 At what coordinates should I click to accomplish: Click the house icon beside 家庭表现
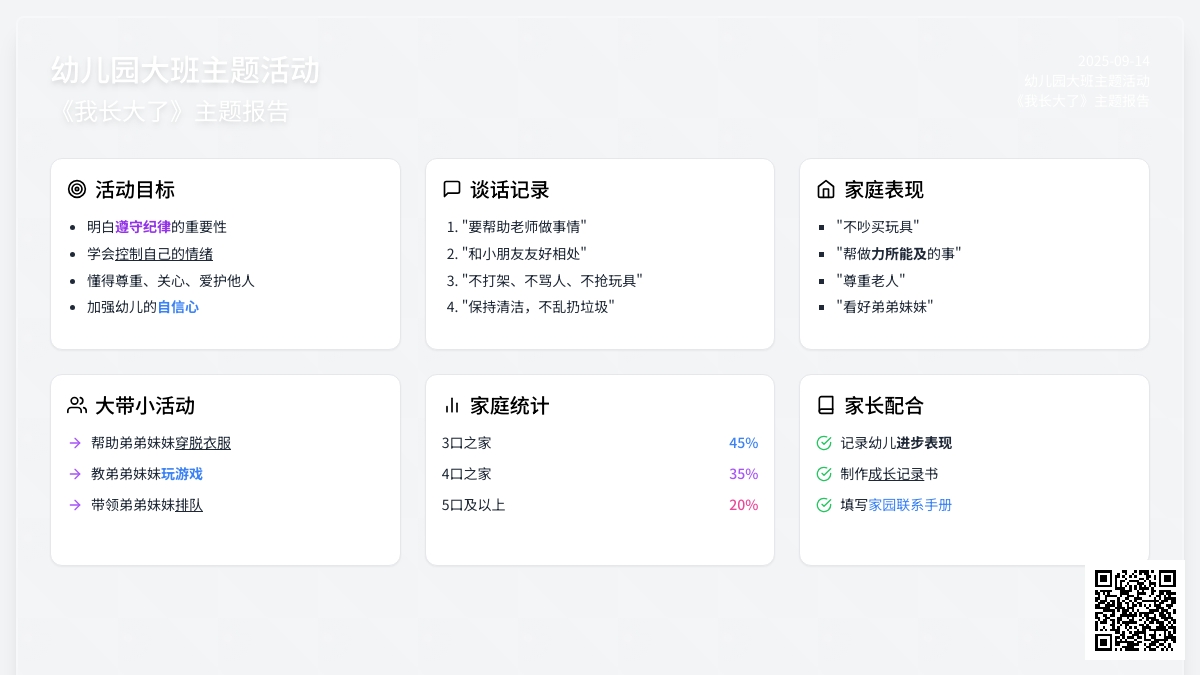(x=826, y=189)
